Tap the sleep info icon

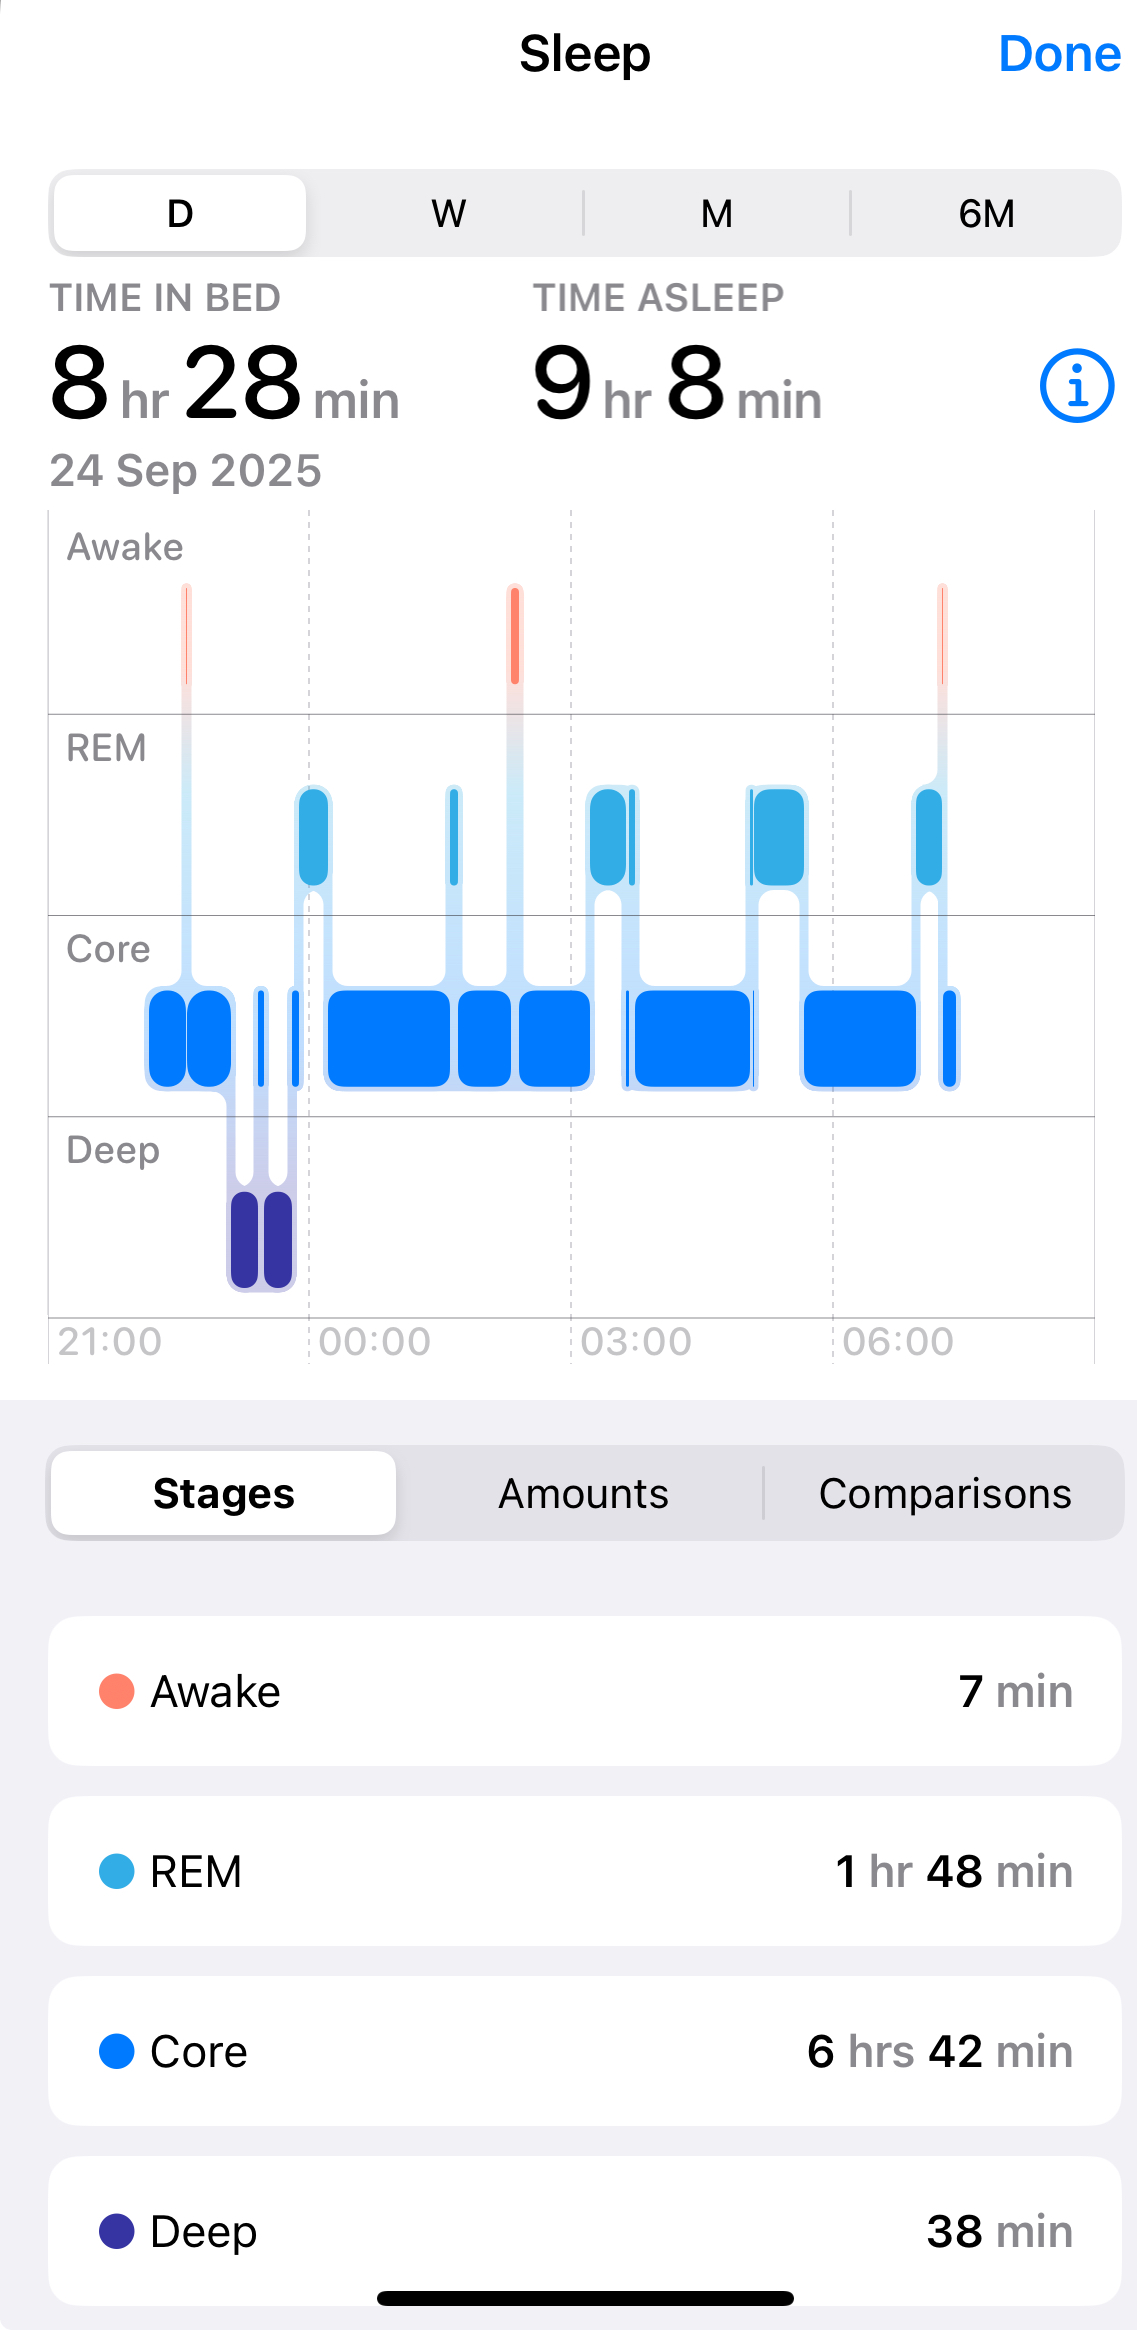pos(1076,386)
